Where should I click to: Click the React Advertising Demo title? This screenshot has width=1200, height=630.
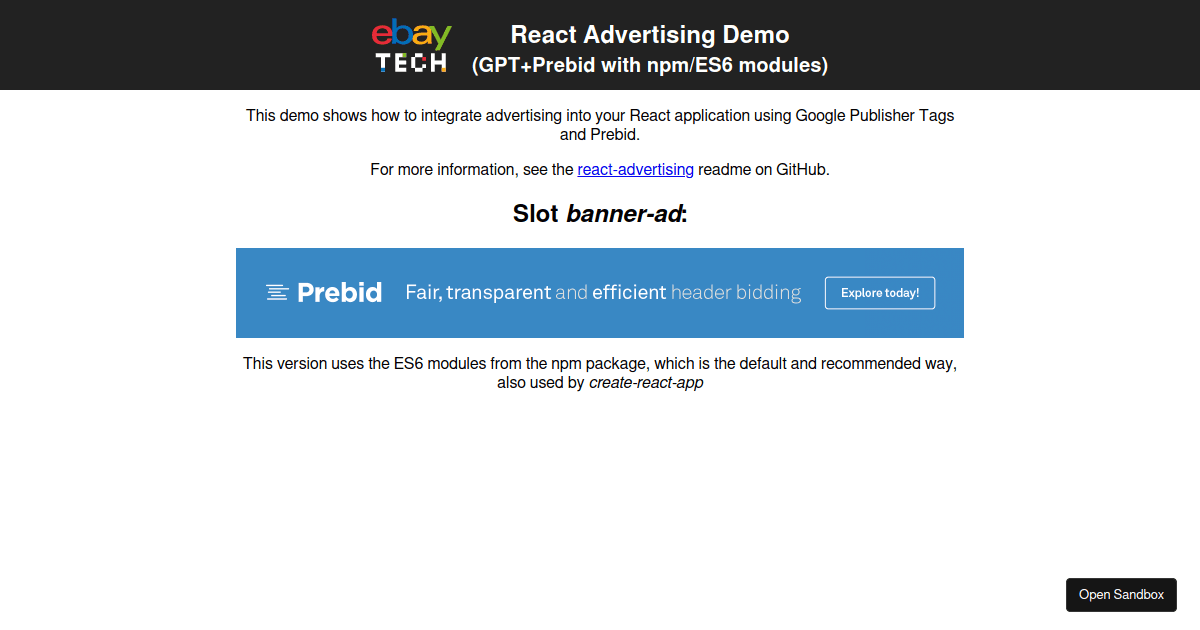click(650, 35)
